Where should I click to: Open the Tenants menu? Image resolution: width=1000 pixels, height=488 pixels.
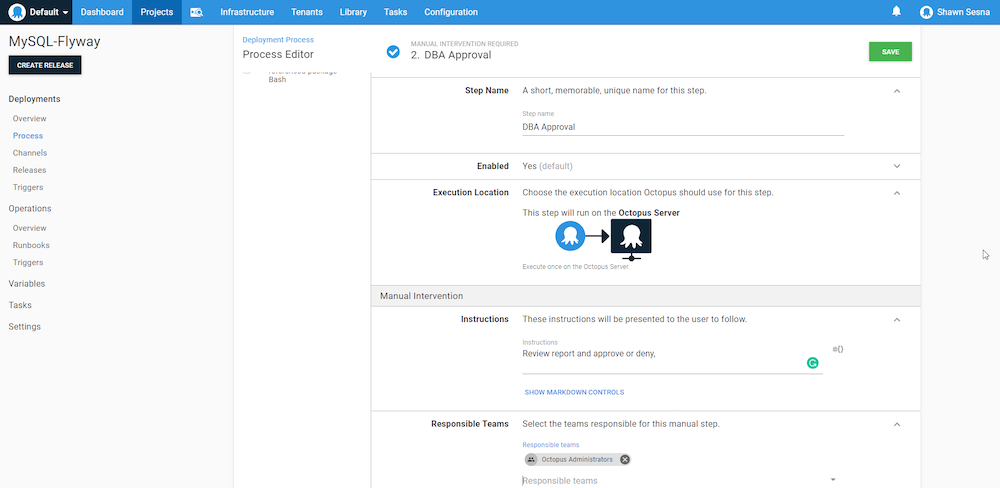click(307, 12)
